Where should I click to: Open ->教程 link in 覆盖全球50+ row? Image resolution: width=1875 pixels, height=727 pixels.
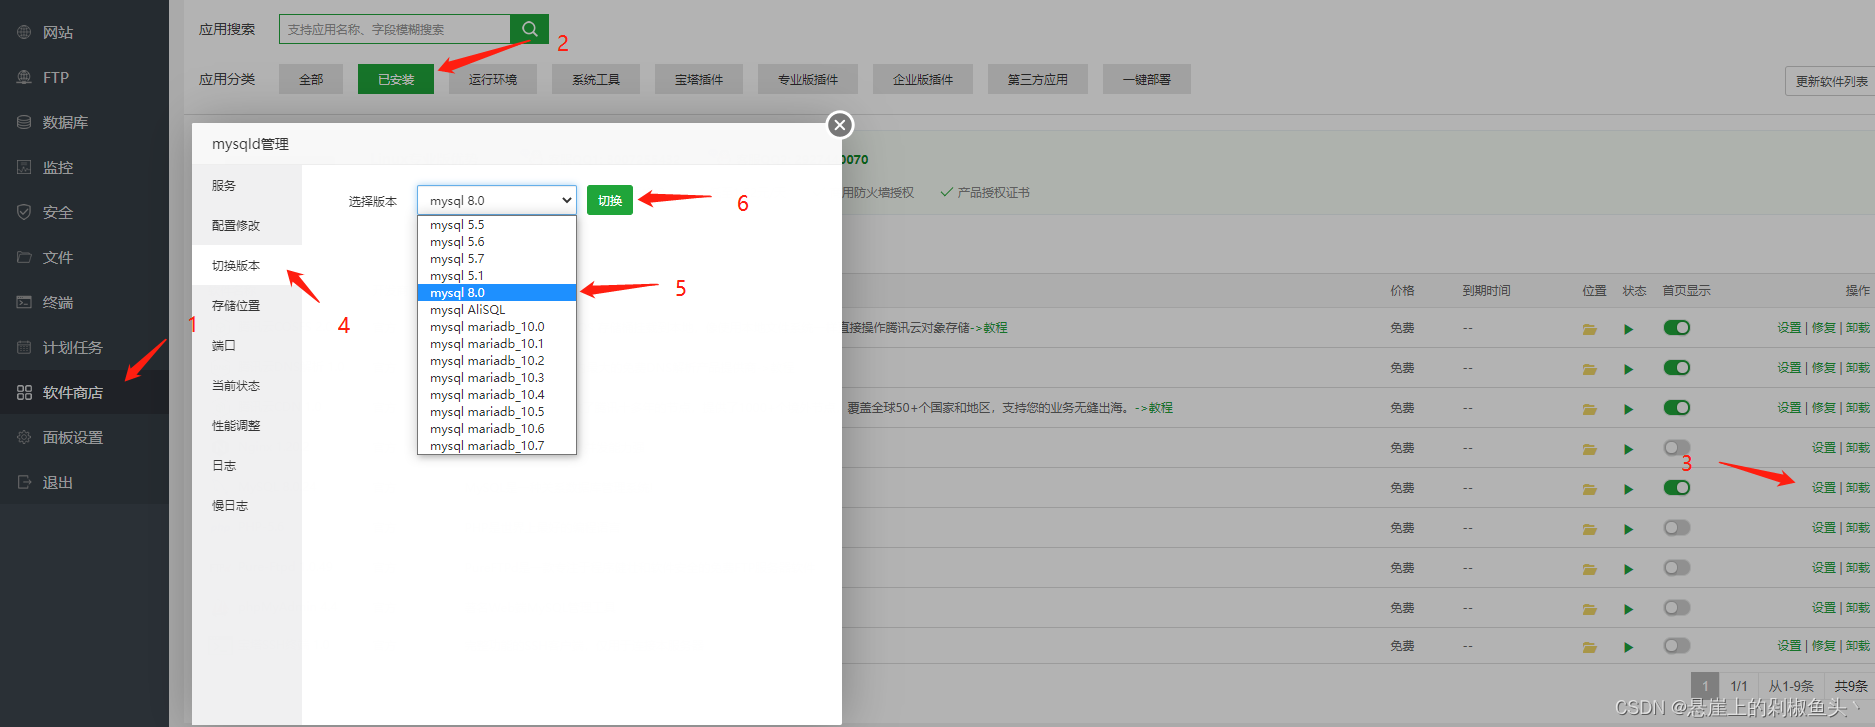click(x=1154, y=408)
